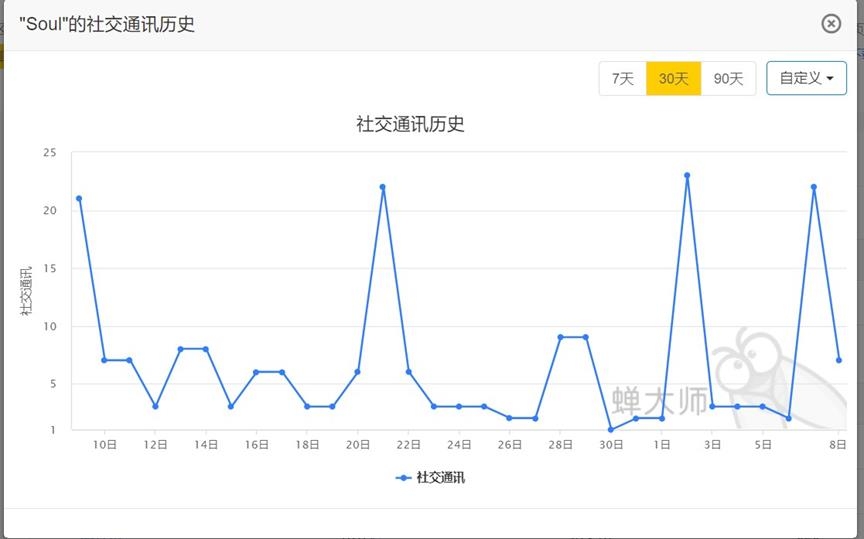Click the x-axis label 1日

(662, 445)
